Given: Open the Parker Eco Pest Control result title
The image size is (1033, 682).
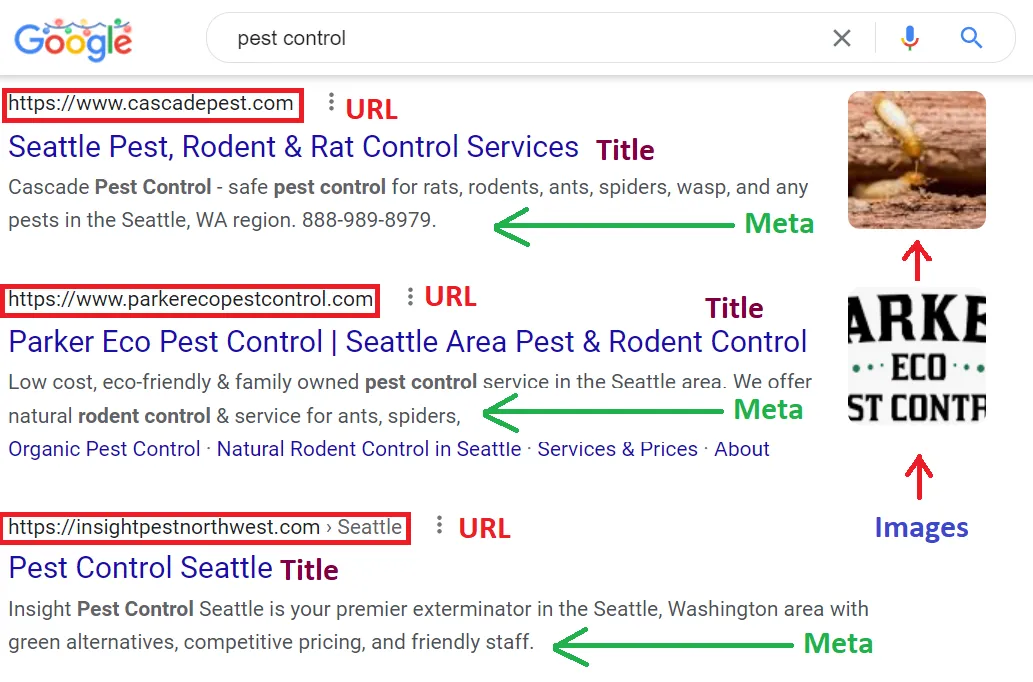Looking at the screenshot, I should click(407, 342).
